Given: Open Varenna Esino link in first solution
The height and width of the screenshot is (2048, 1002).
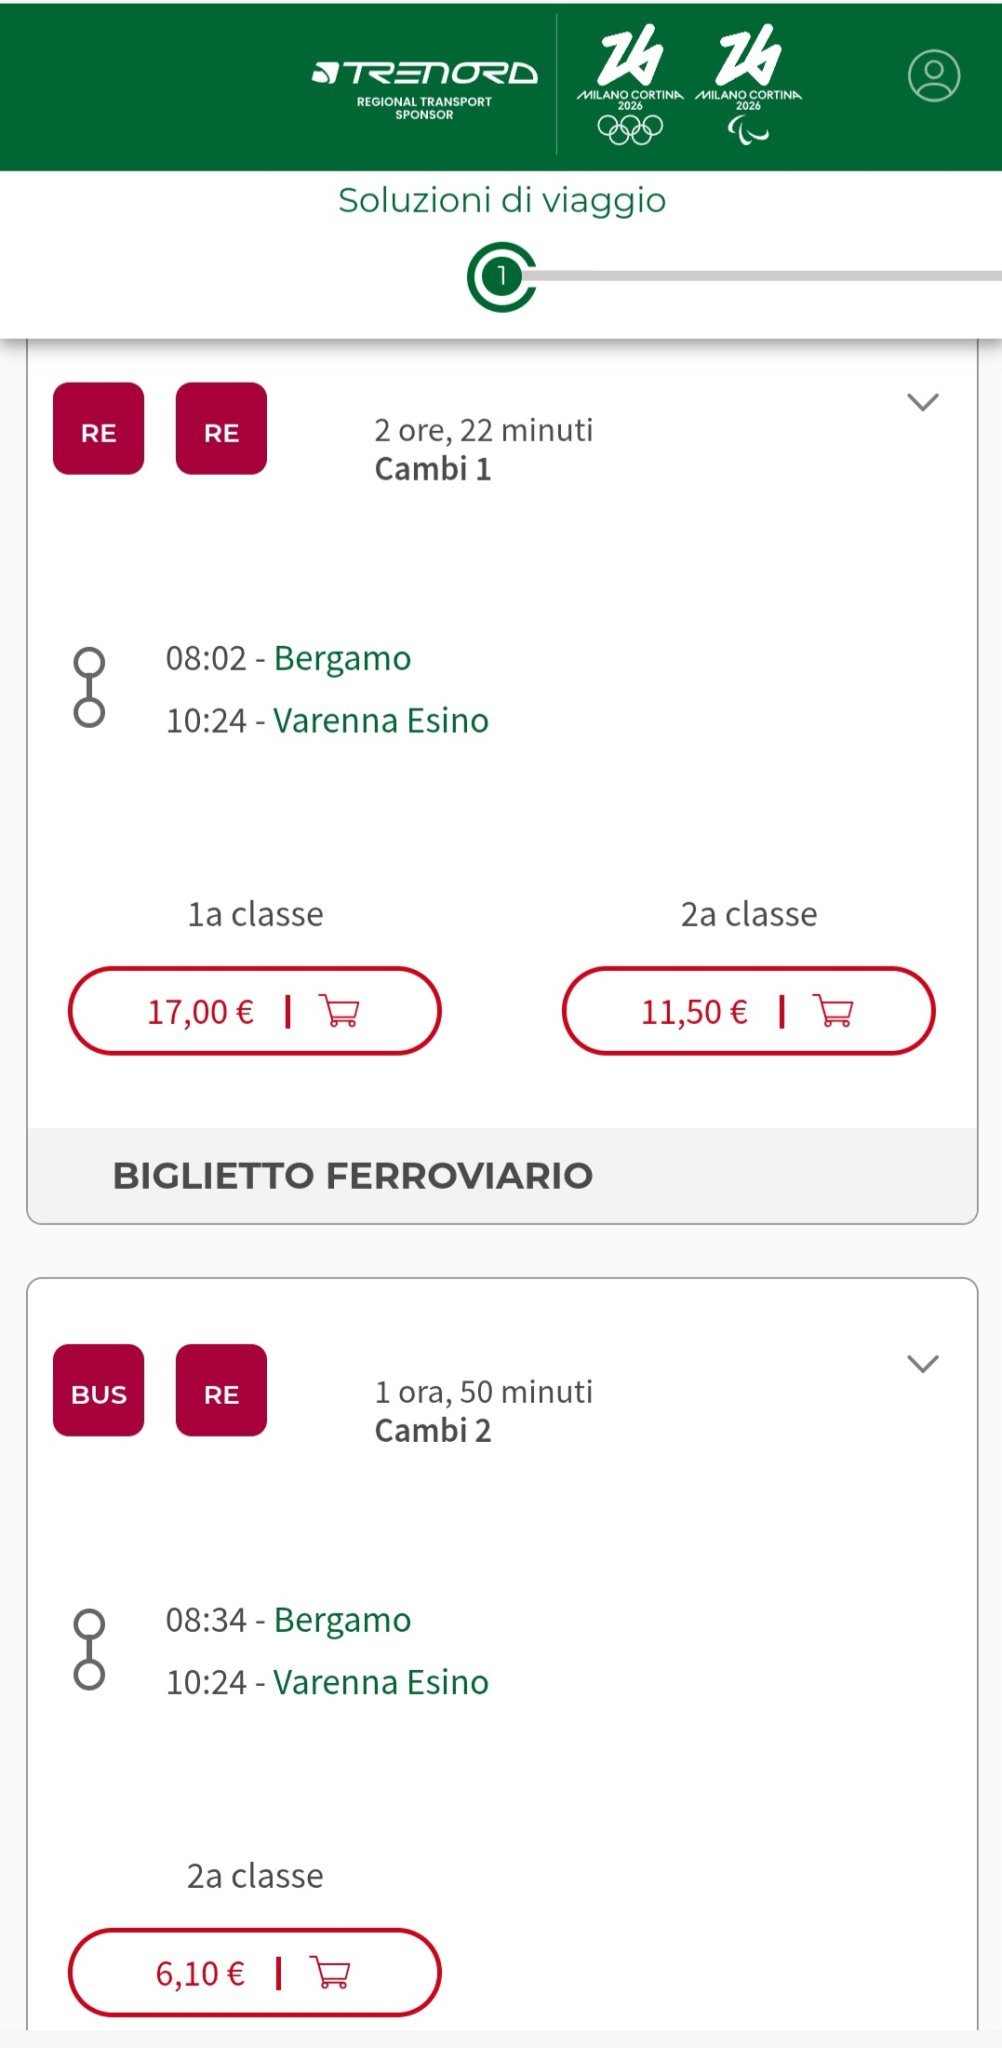Looking at the screenshot, I should point(381,721).
